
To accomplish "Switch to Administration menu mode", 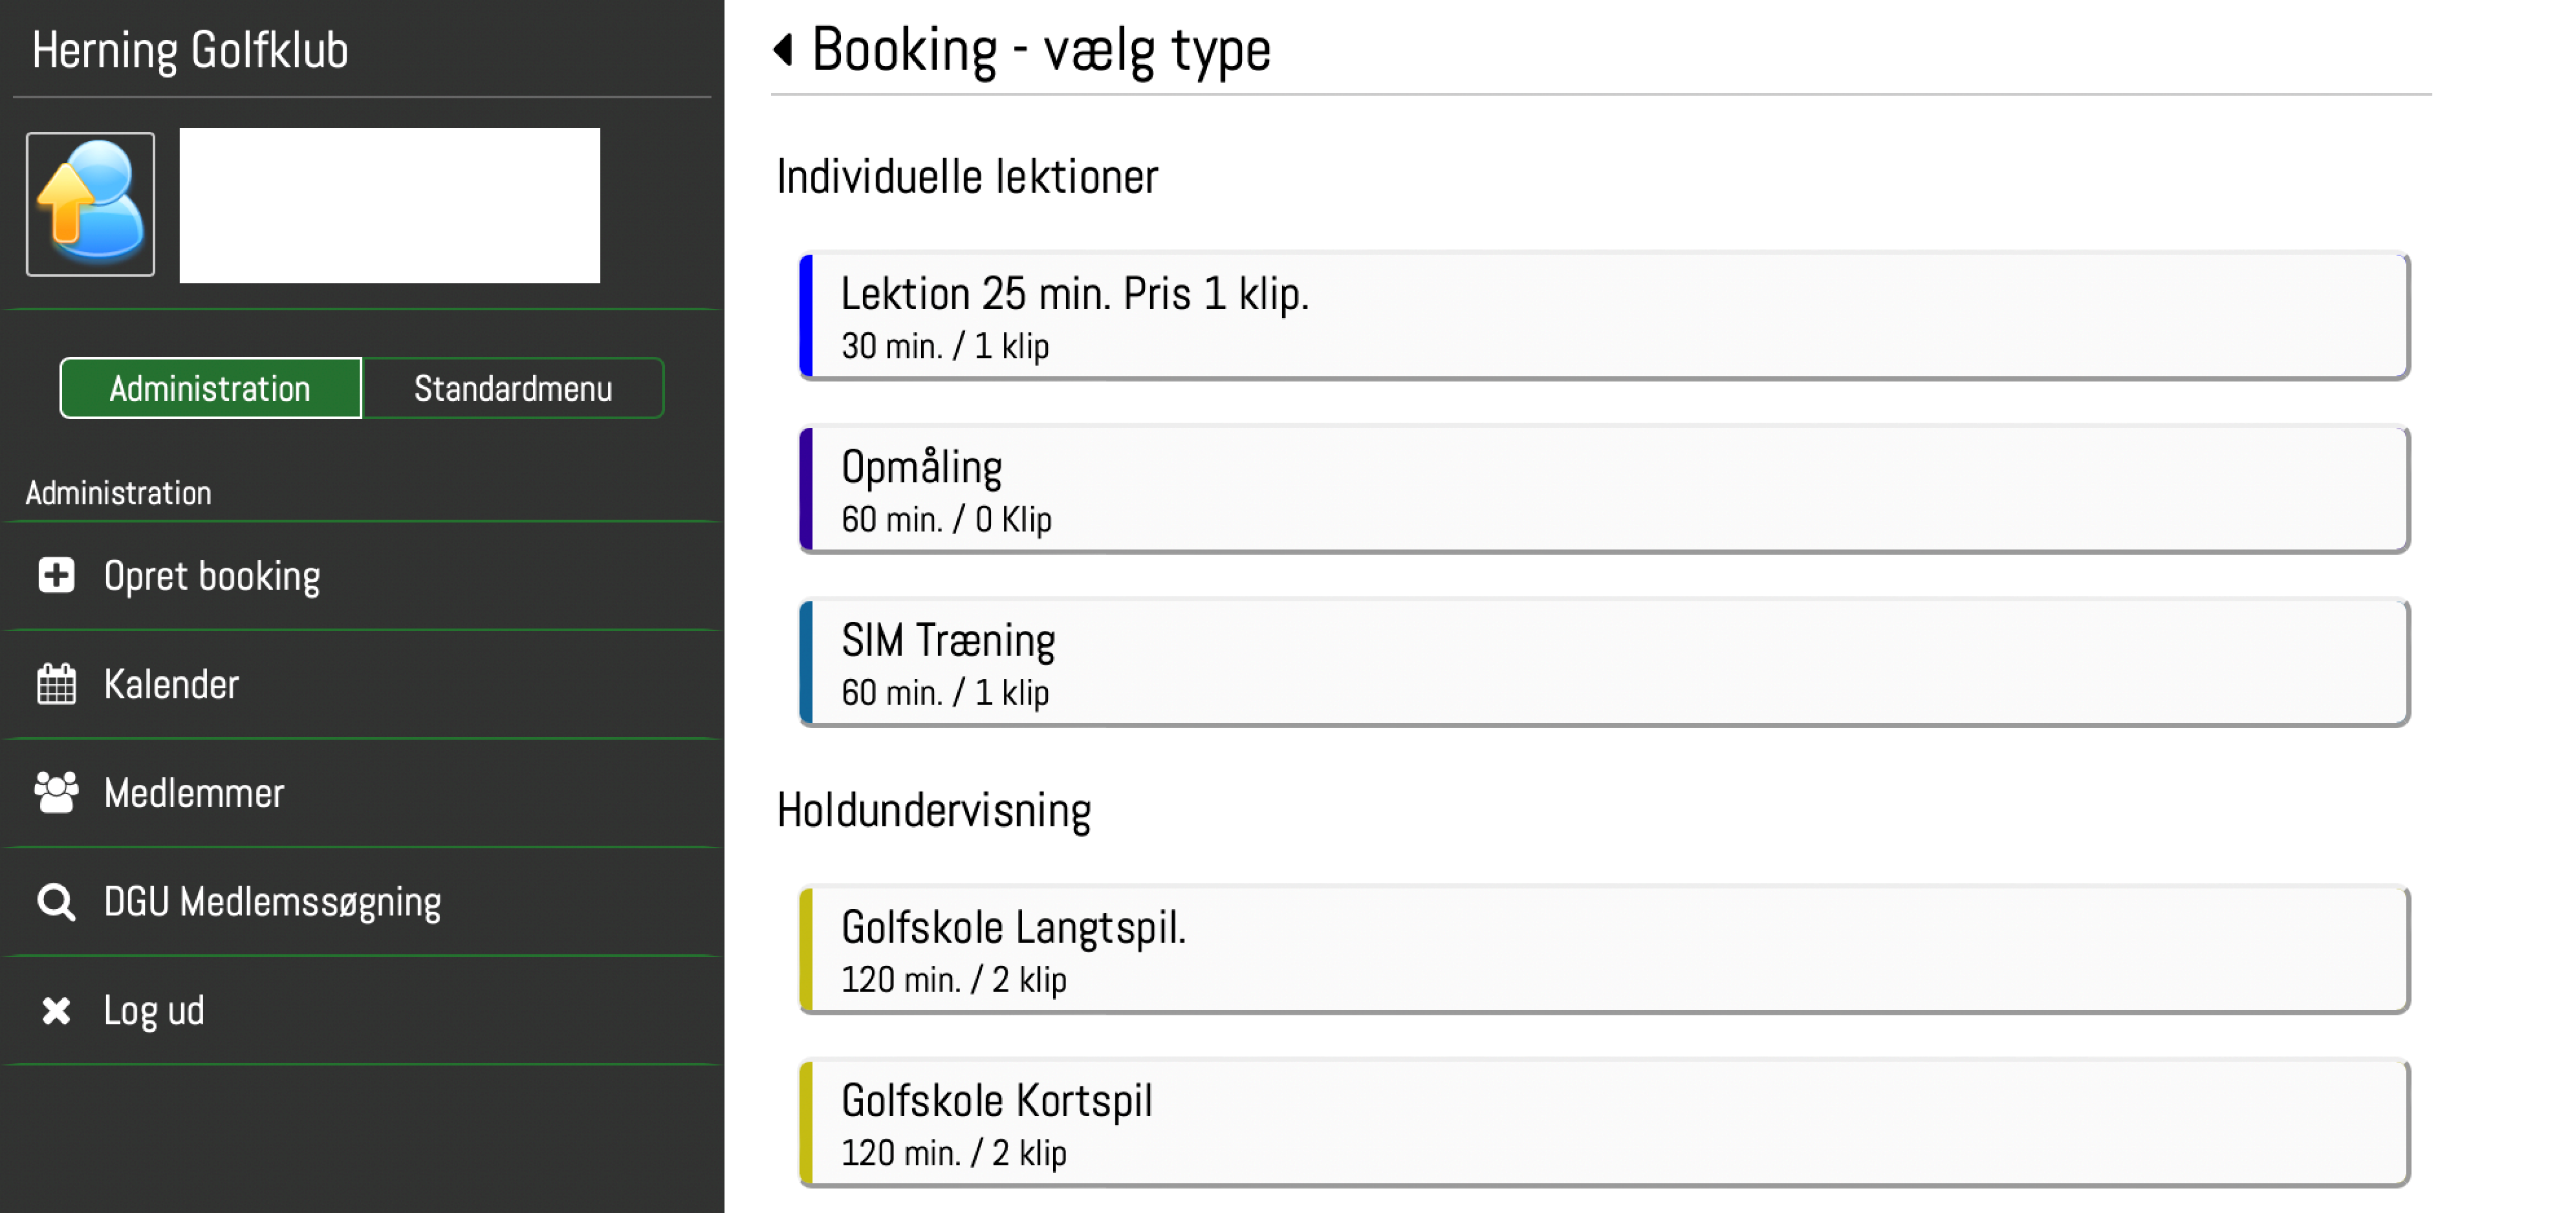I will pyautogui.click(x=210, y=388).
